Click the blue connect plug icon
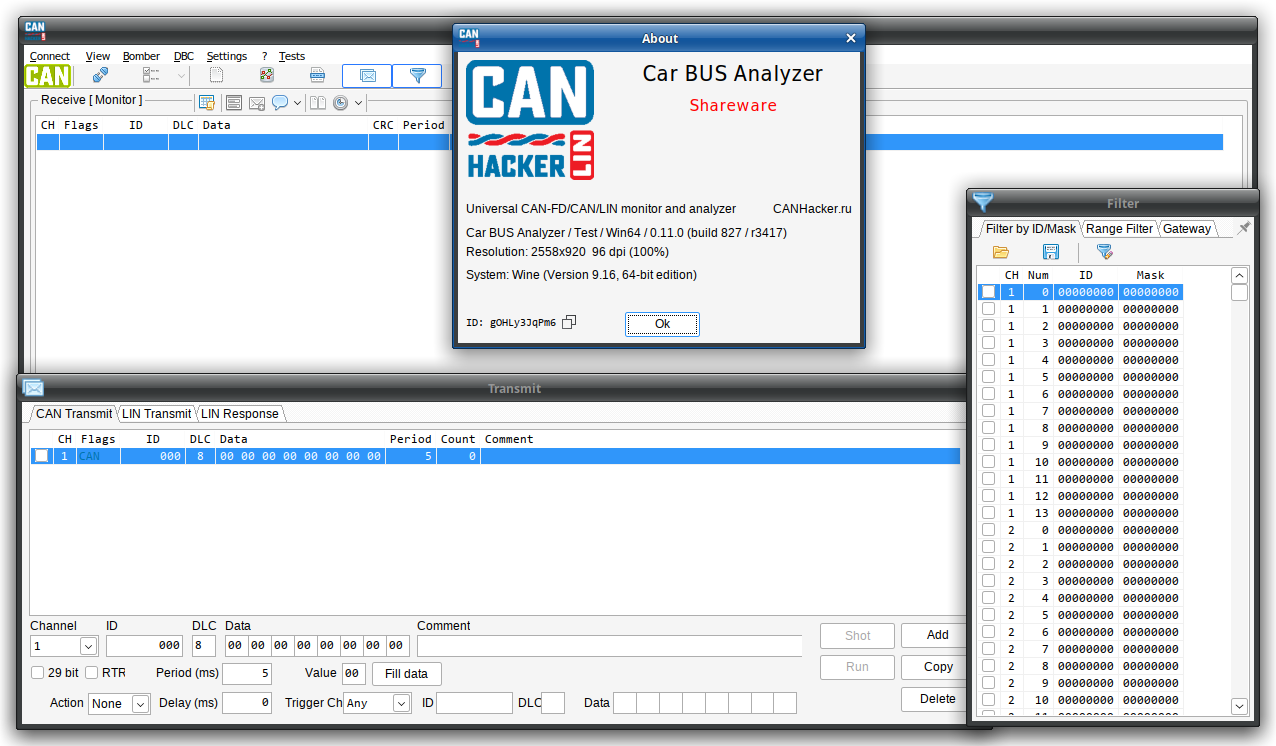The image size is (1276, 746). pyautogui.click(x=100, y=75)
